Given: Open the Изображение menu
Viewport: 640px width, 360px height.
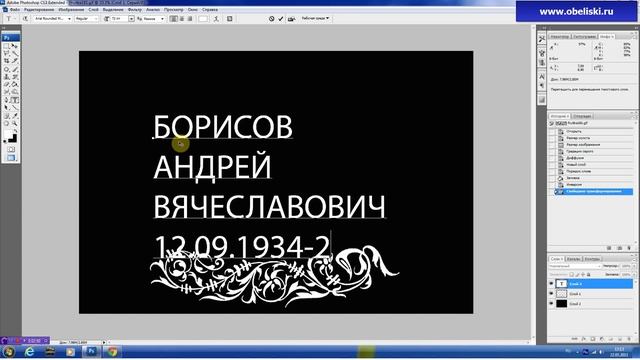Looking at the screenshot, I should pos(71,9).
